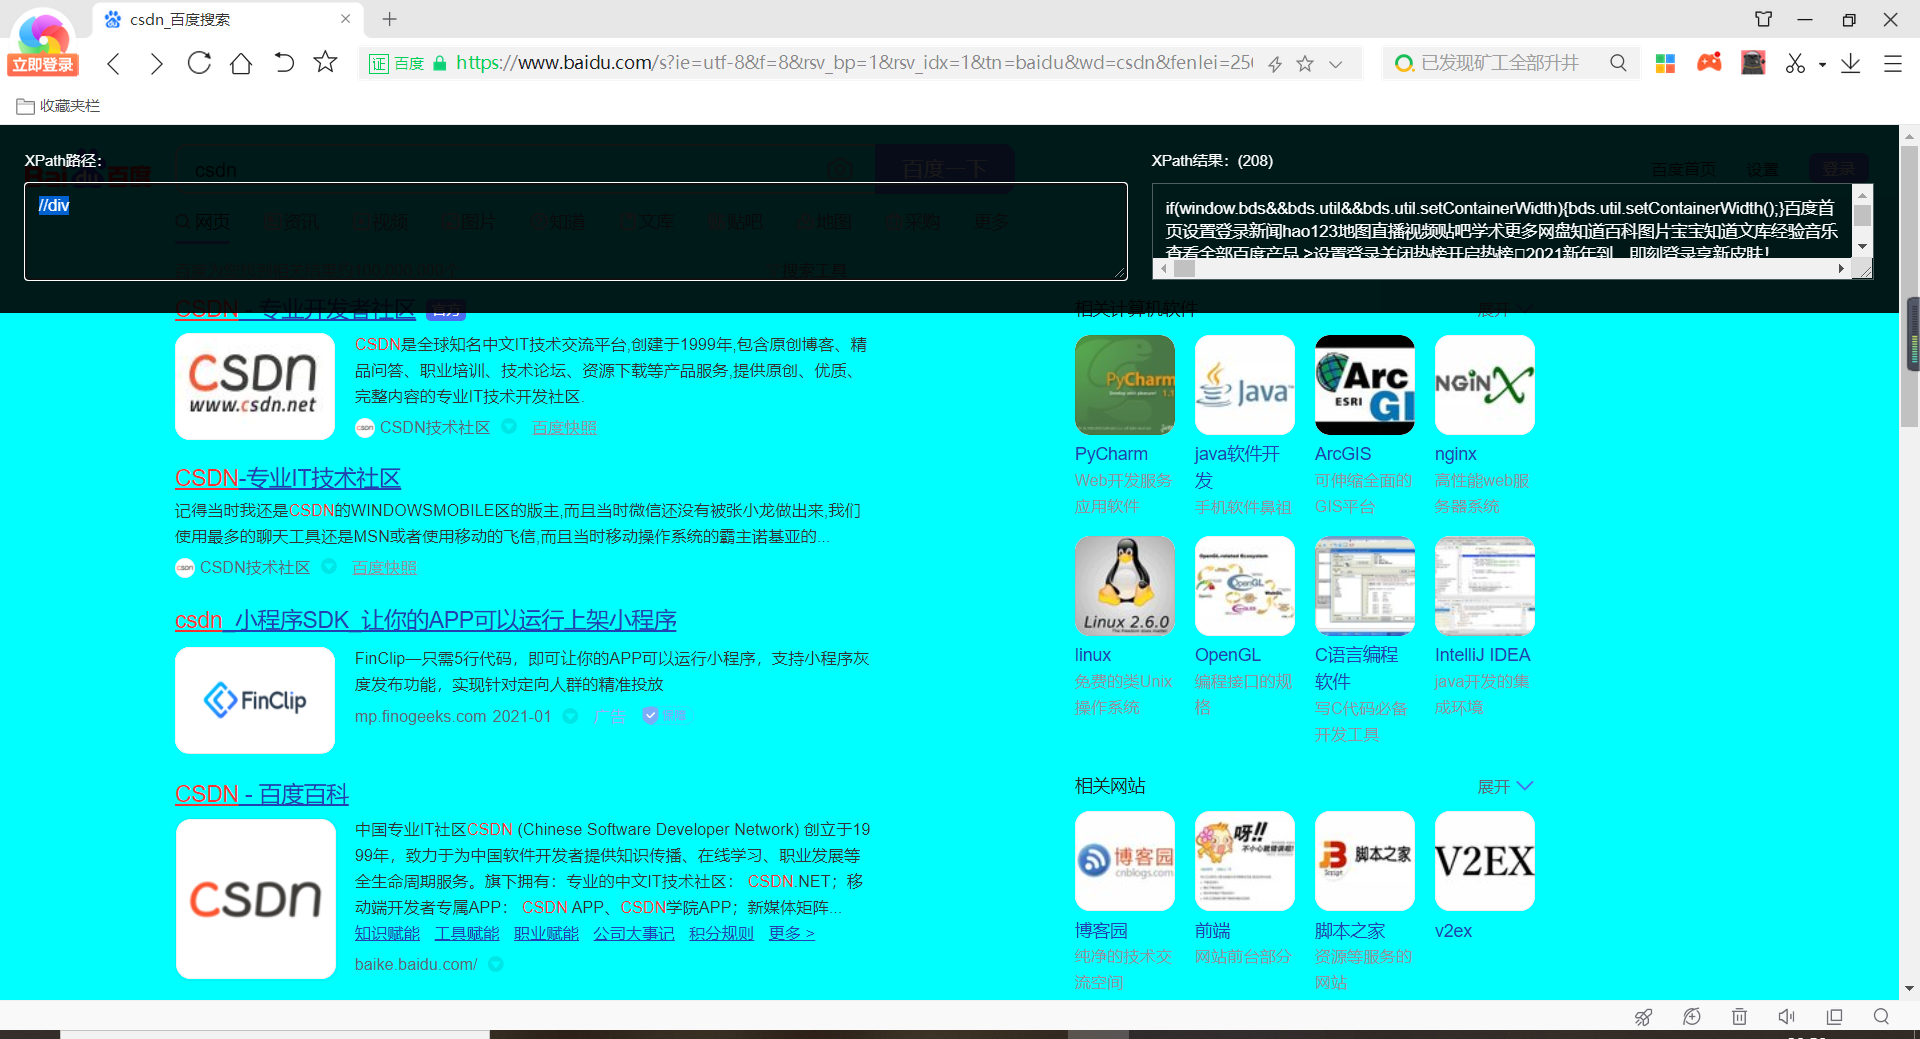Click the search magnifier in the search box

1618,63
